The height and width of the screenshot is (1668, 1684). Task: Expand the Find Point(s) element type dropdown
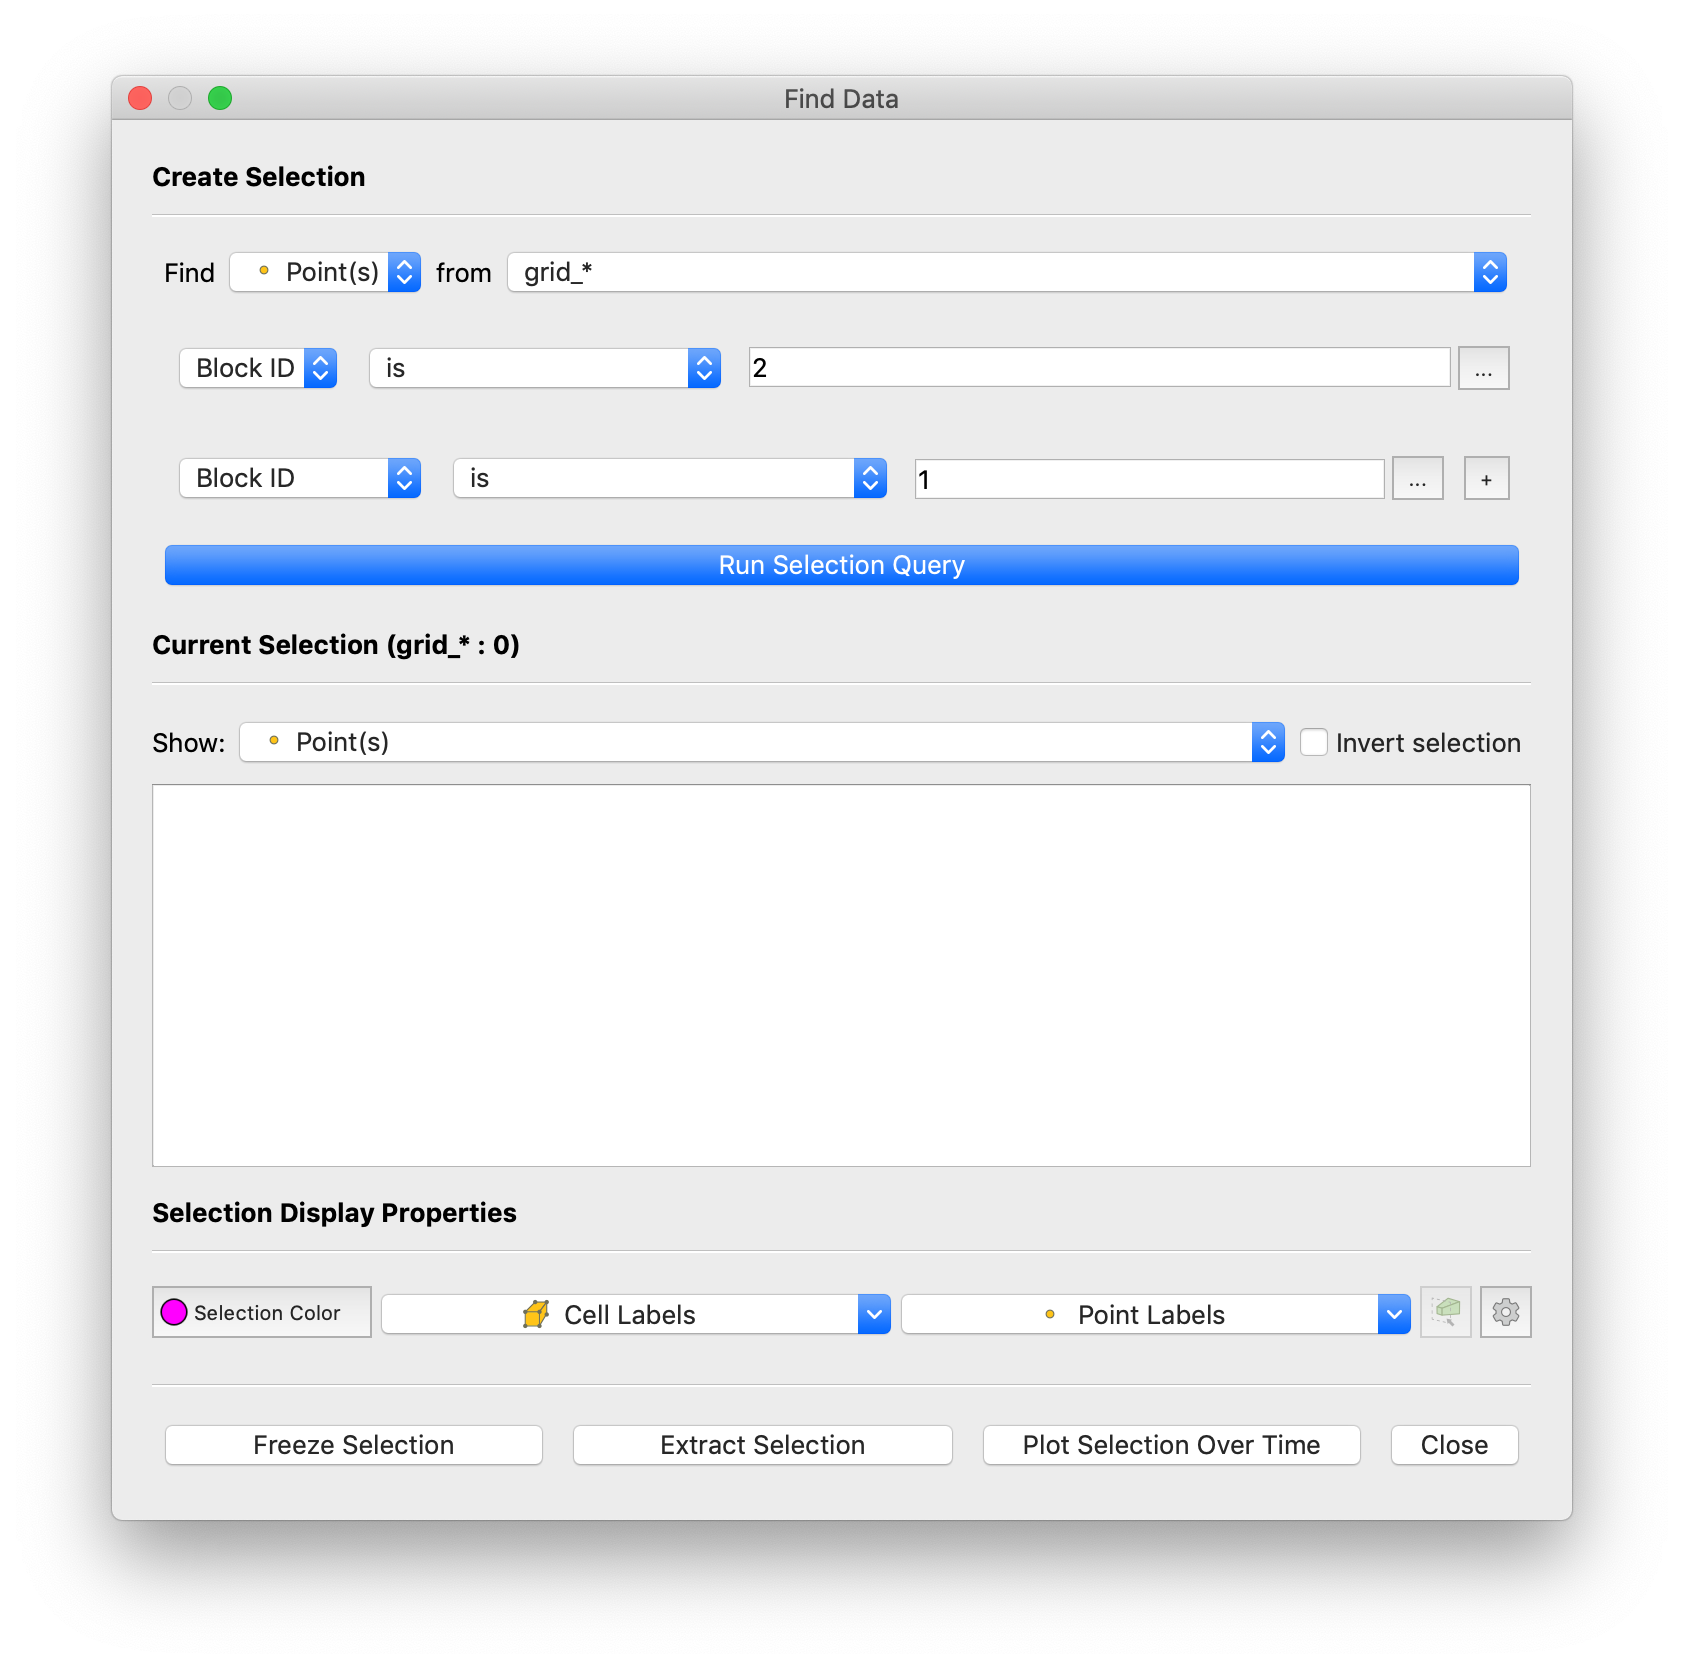pyautogui.click(x=325, y=272)
